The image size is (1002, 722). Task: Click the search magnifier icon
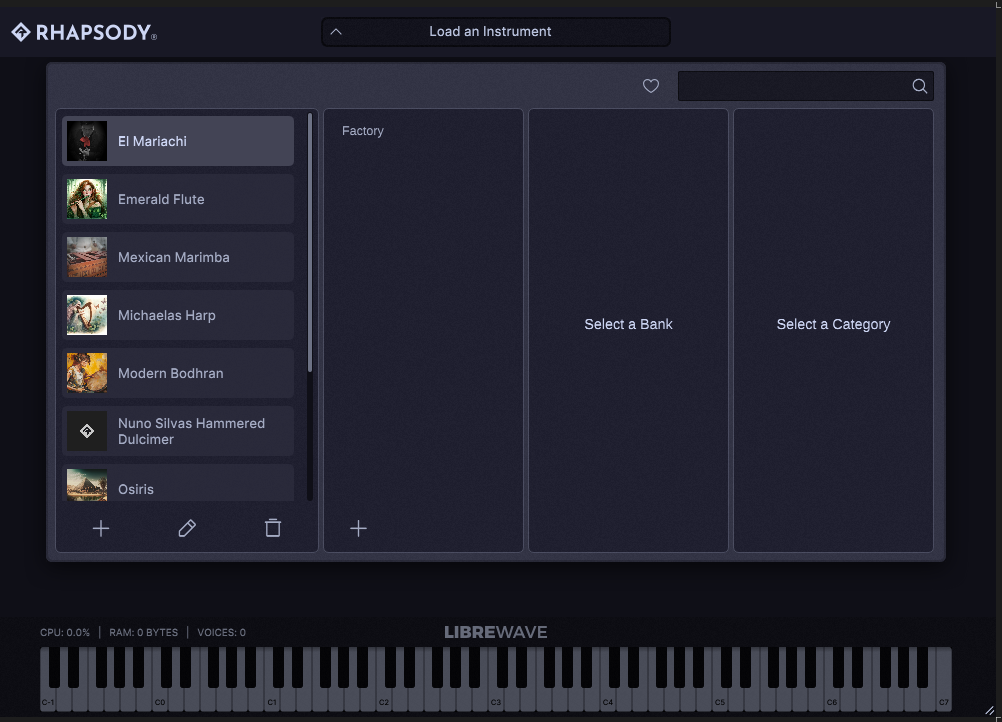(x=919, y=86)
